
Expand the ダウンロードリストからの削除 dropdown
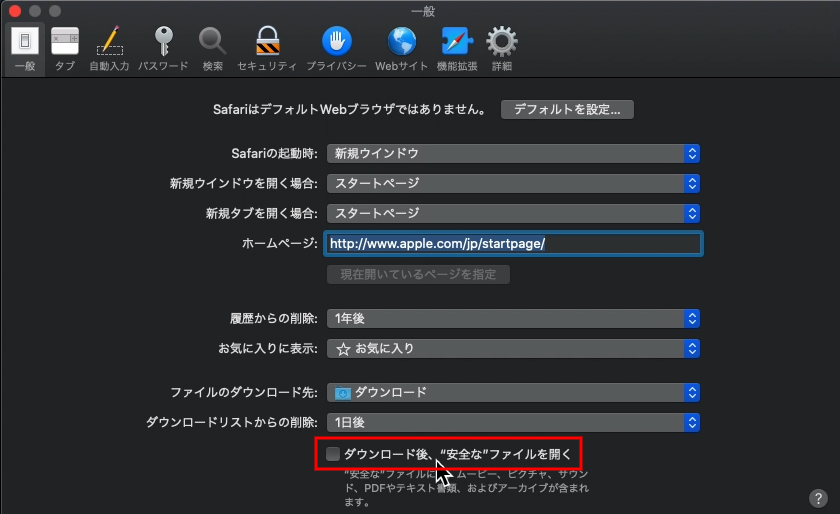click(513, 423)
